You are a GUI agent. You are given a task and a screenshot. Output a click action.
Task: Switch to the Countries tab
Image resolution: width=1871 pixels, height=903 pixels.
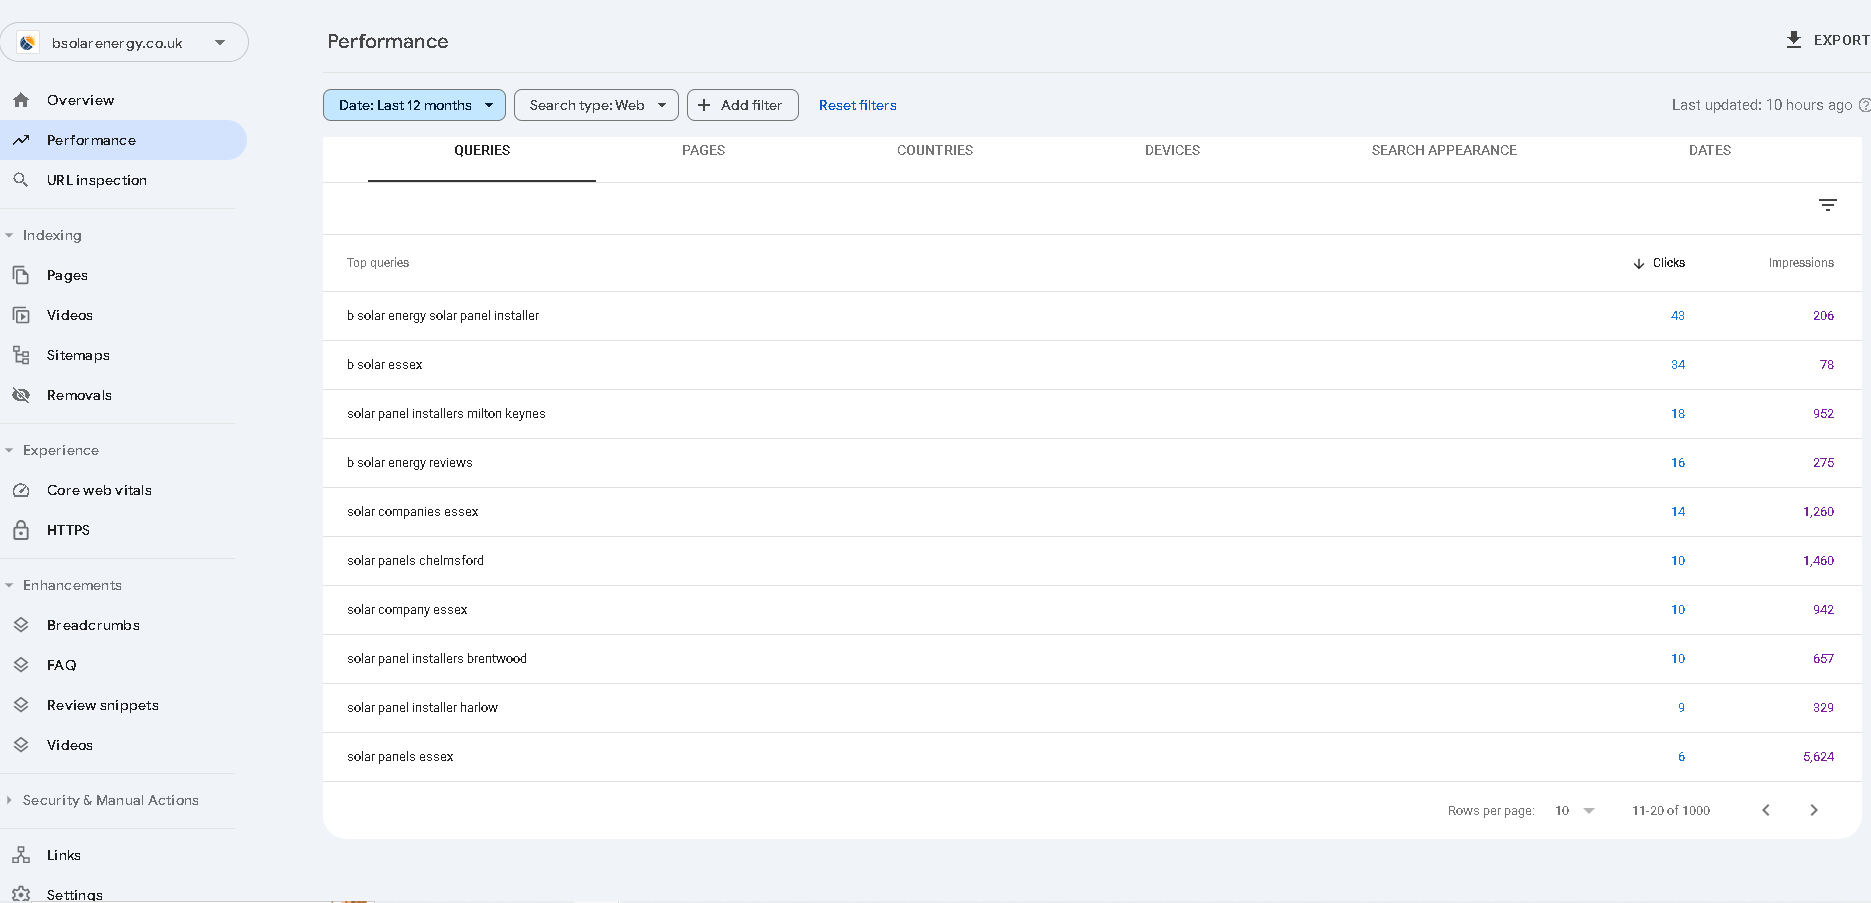pos(934,150)
